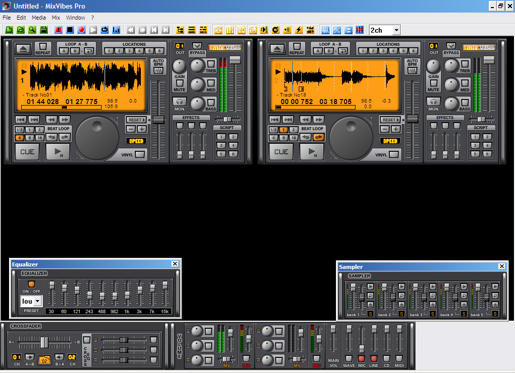Click the CUE button on right deck

click(x=281, y=152)
